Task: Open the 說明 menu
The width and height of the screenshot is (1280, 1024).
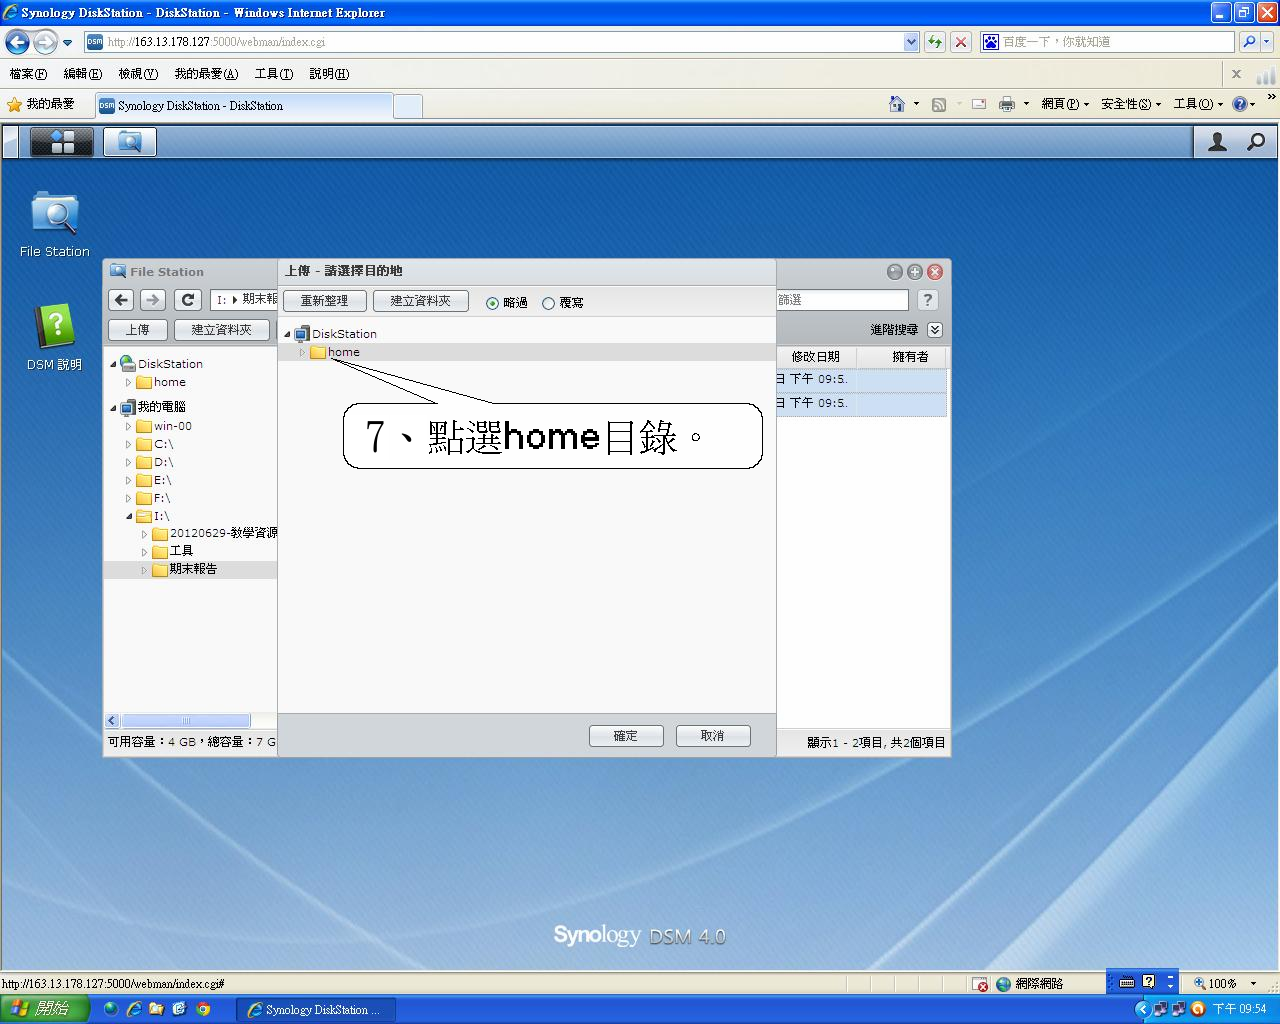Action: (329, 74)
